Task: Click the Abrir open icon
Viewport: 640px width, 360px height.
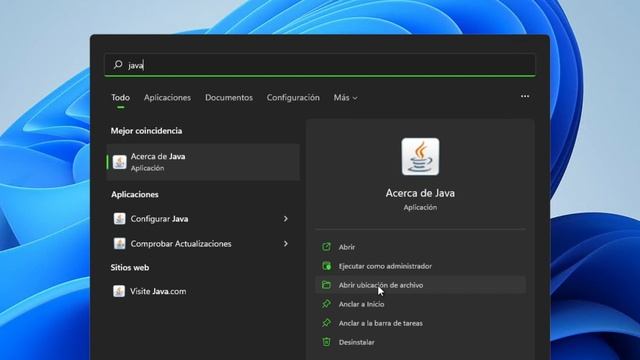Action: coord(326,247)
